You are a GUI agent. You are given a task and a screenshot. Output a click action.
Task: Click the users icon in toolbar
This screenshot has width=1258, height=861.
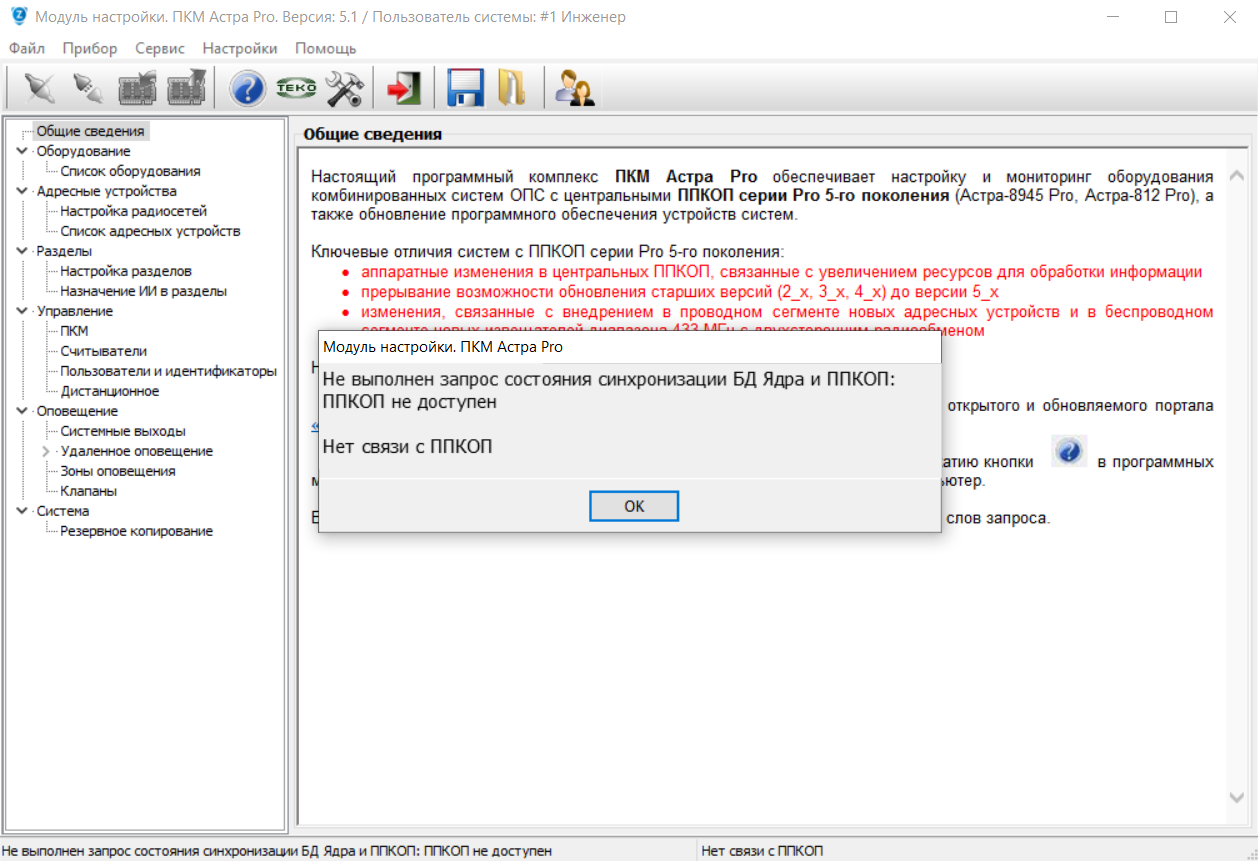click(576, 88)
